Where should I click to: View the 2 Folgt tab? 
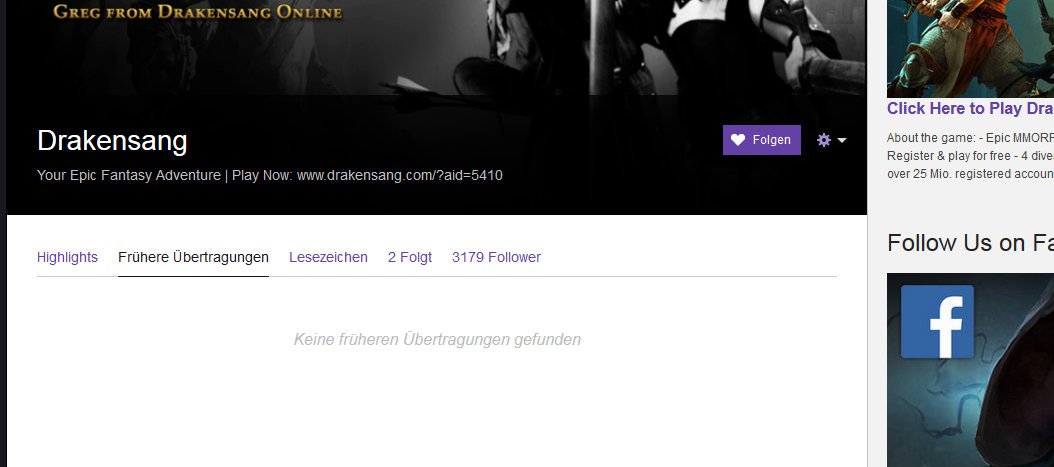click(x=410, y=257)
